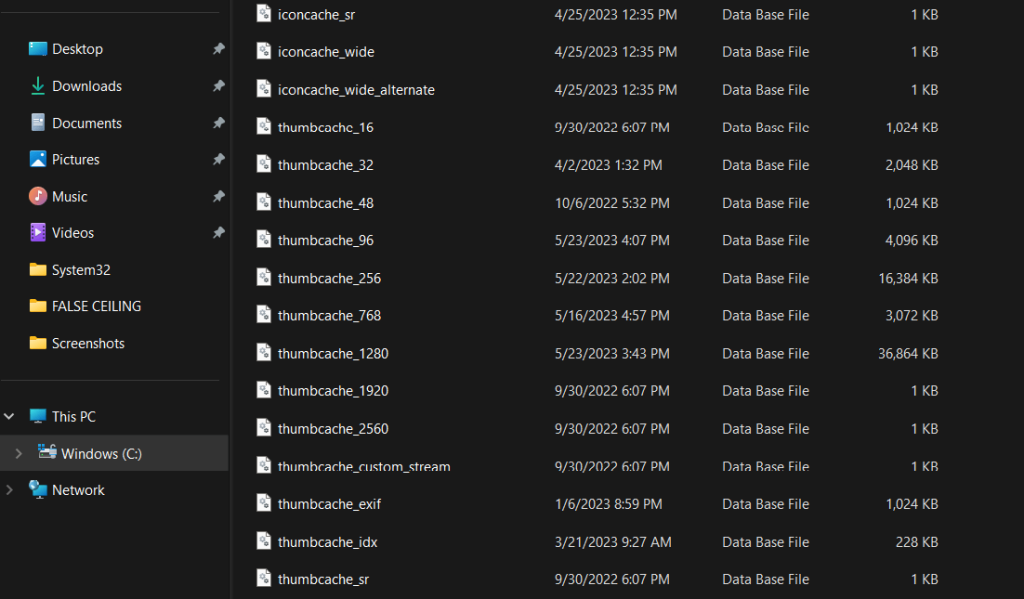Select iconcache_sr file icon
This screenshot has width=1024, height=599.
click(264, 13)
